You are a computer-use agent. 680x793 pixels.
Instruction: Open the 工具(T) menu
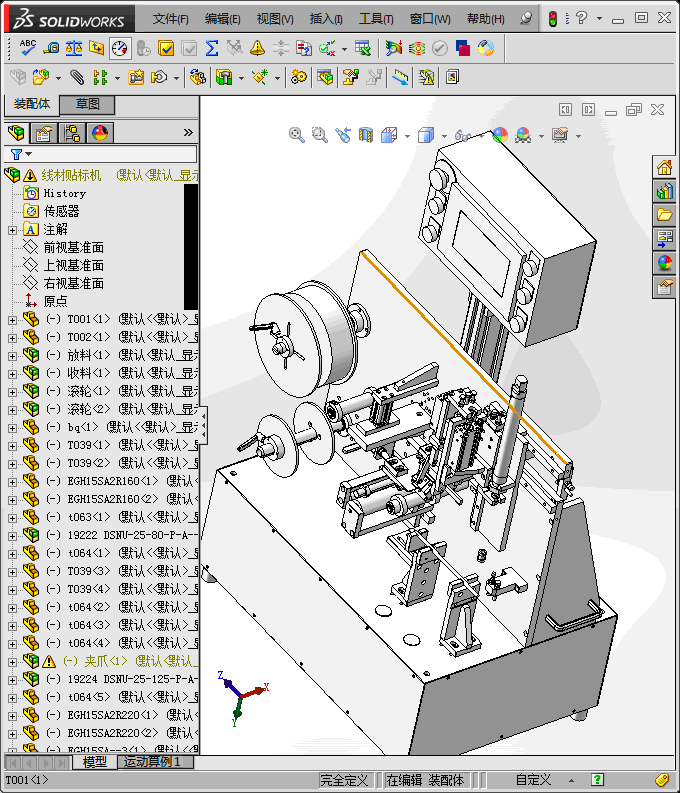pyautogui.click(x=376, y=19)
